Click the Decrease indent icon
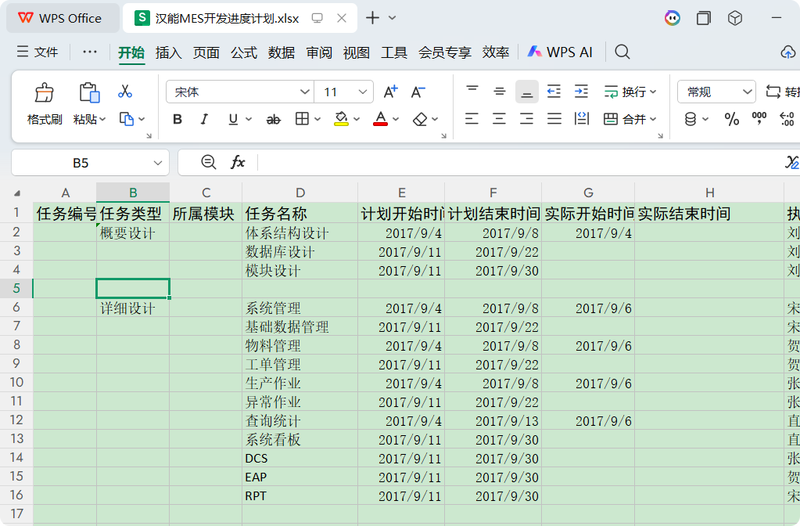Screen dimensions: 800x526 554,91
